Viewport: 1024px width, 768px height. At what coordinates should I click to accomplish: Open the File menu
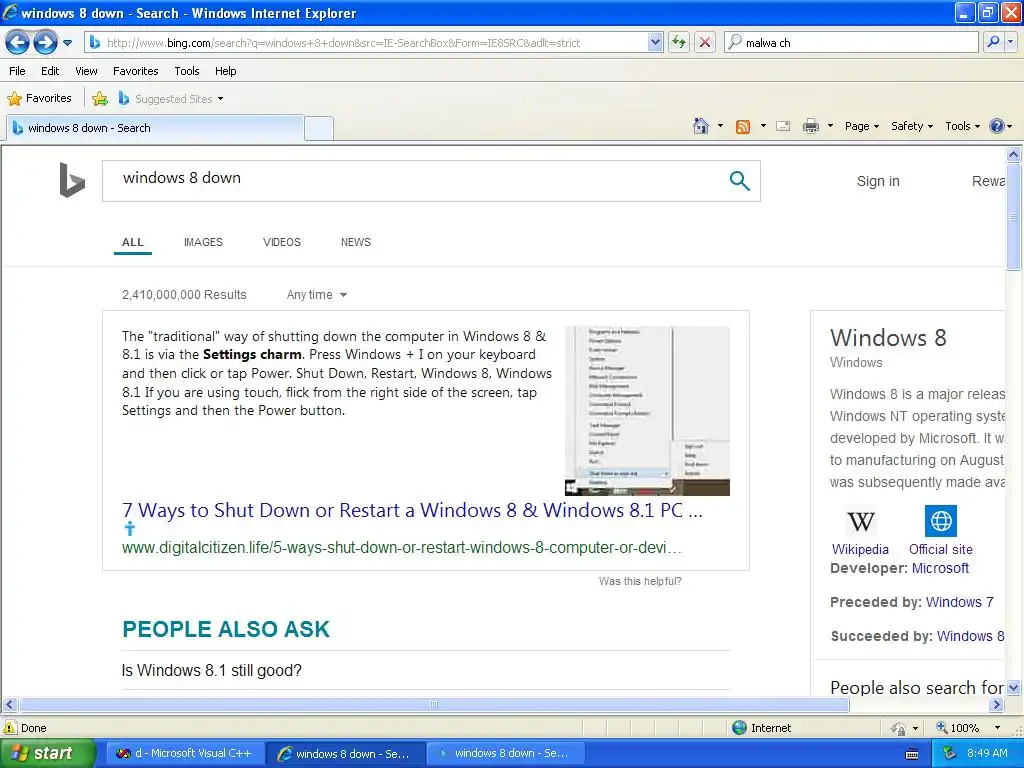18,71
